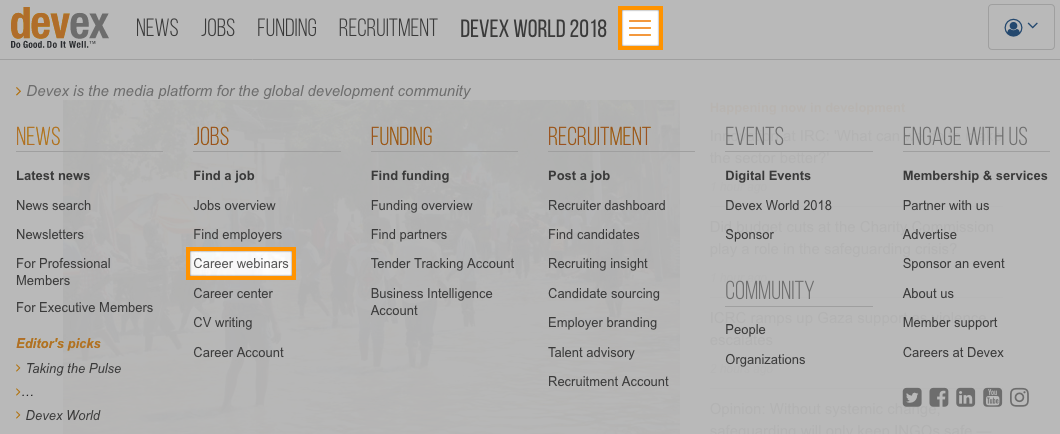The height and width of the screenshot is (434, 1060).
Task: Open the Instagram social icon
Action: coord(1019,397)
